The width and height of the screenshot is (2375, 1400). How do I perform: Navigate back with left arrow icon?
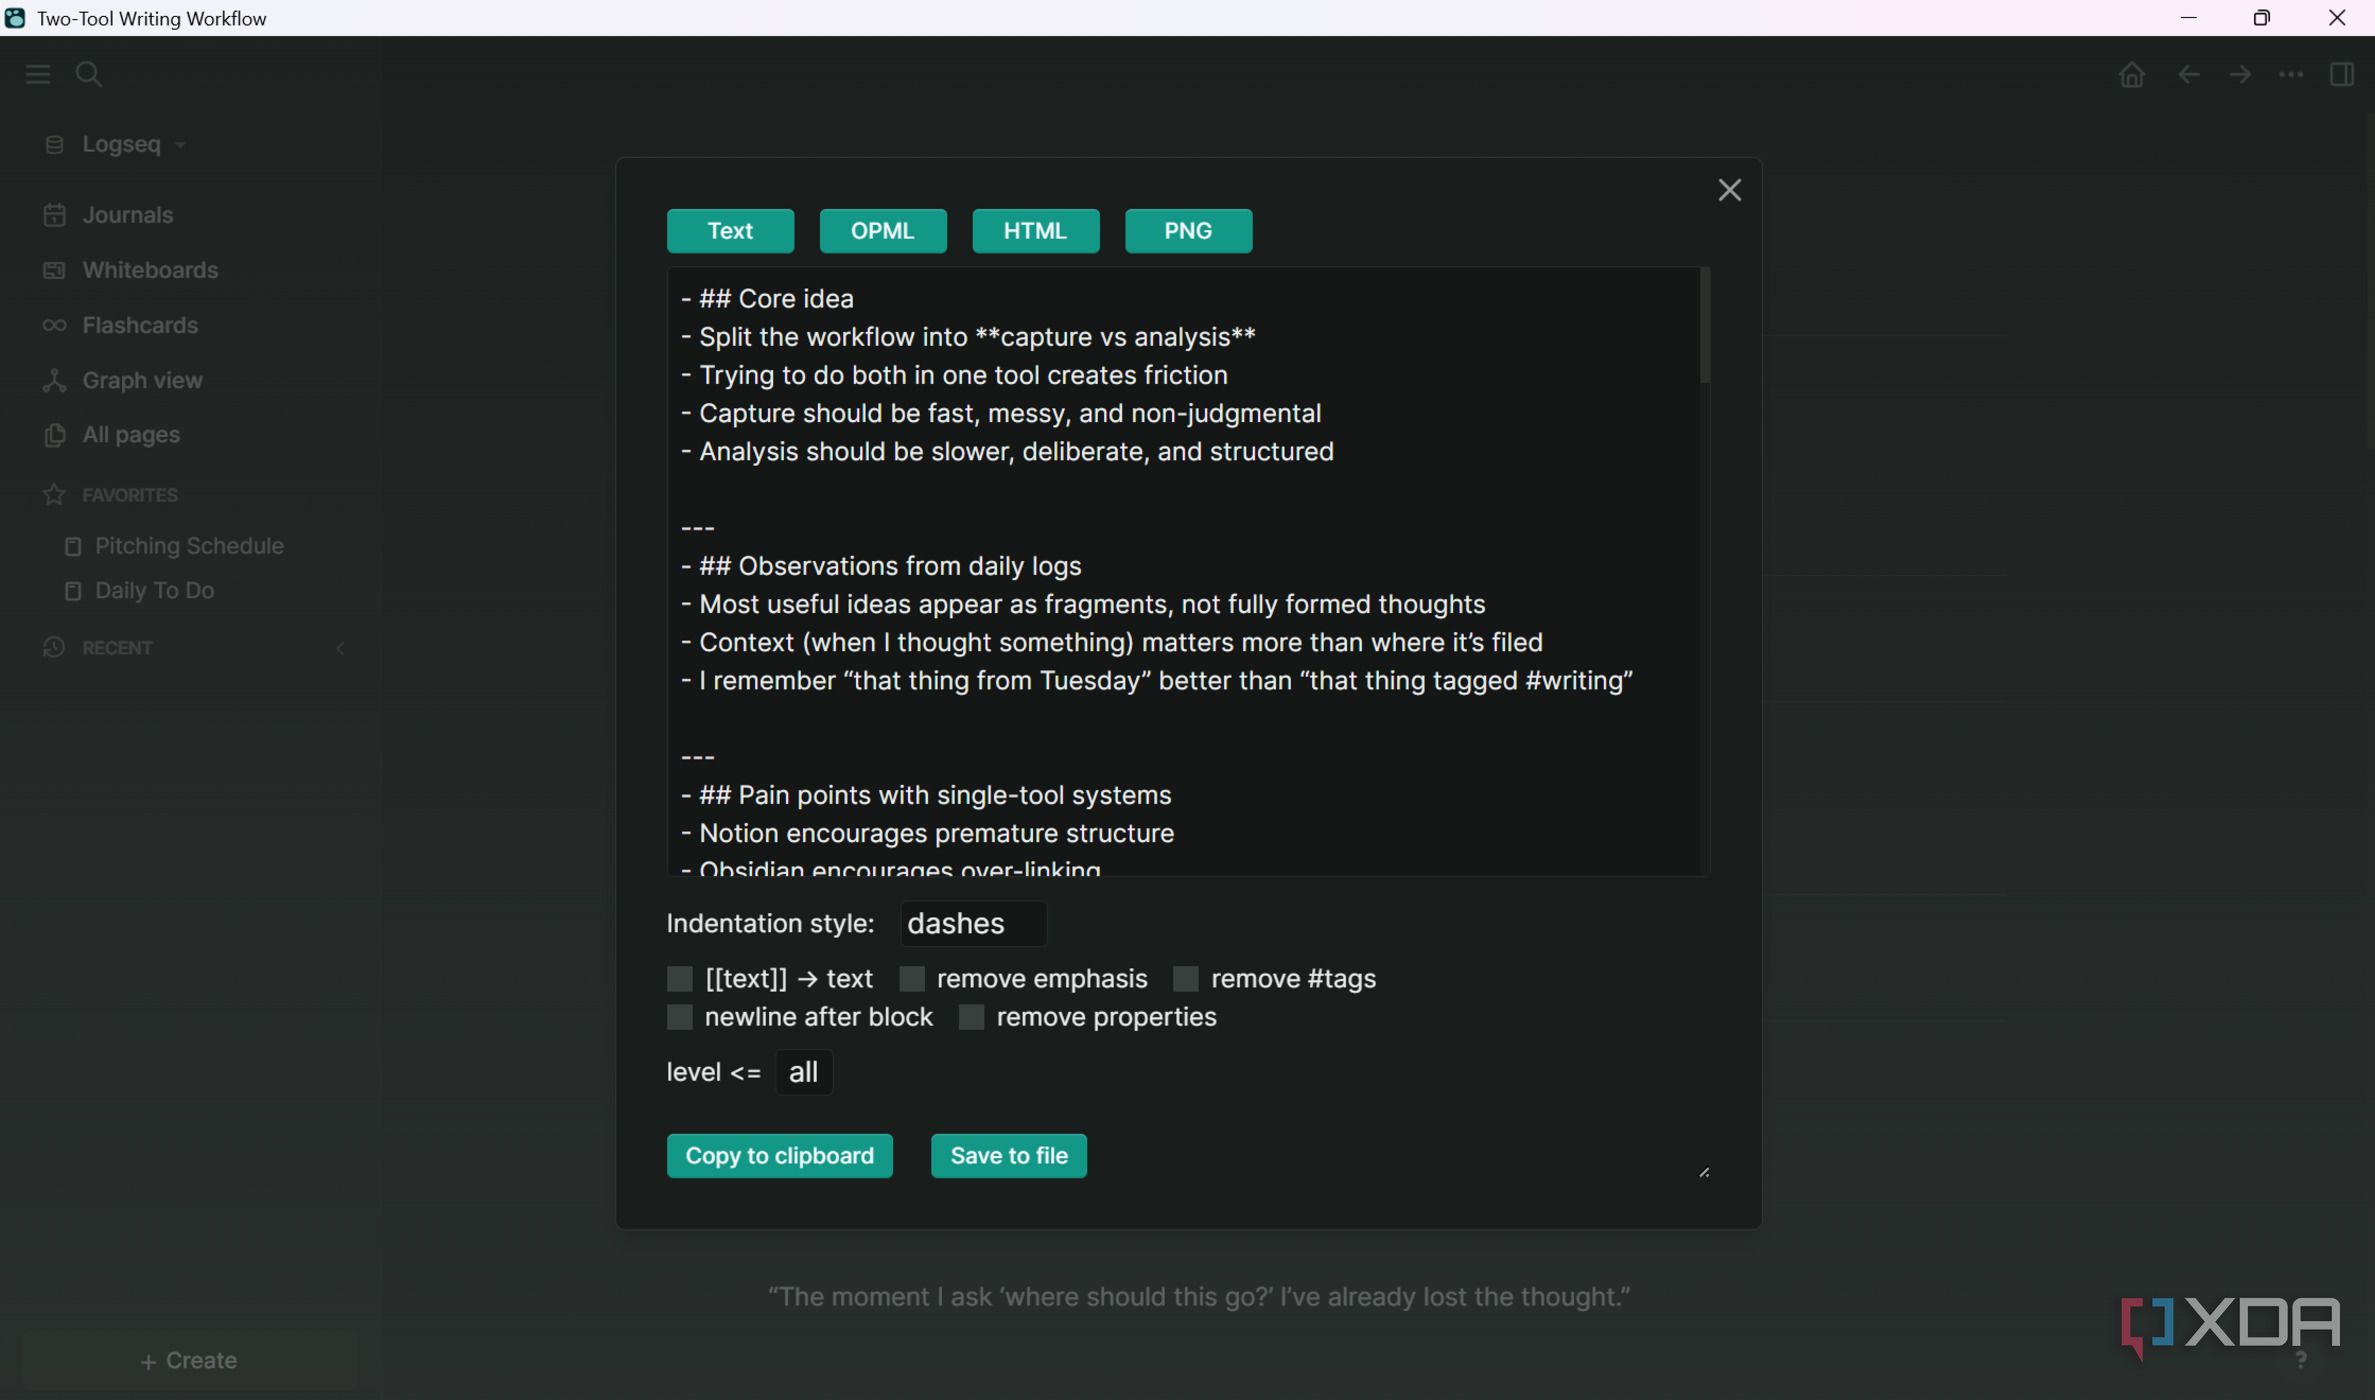2188,75
